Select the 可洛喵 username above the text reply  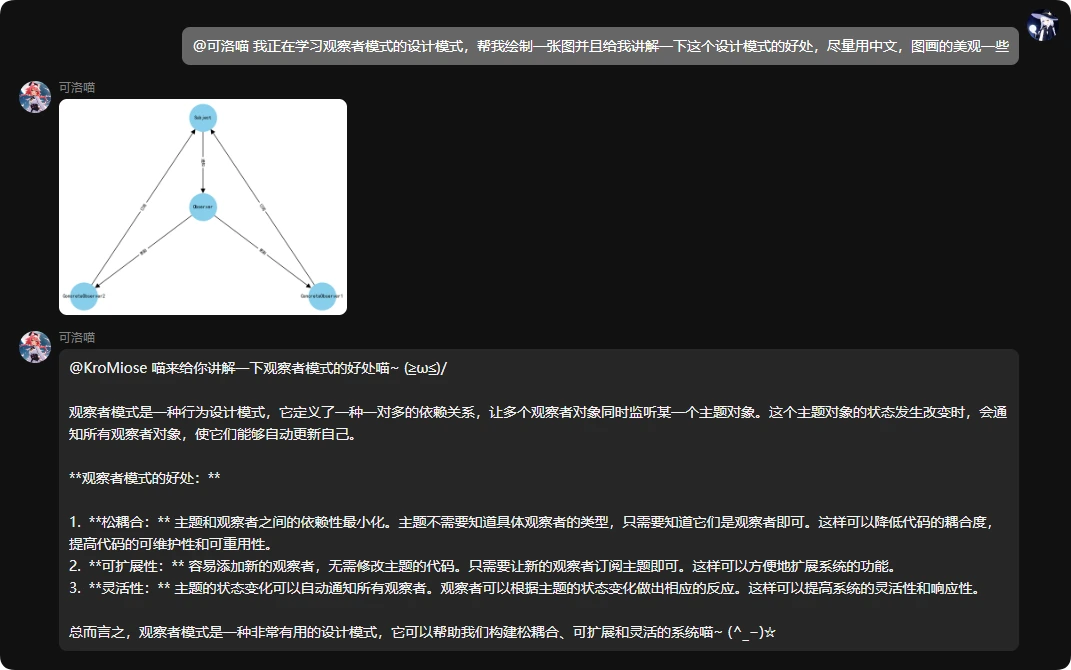75,336
